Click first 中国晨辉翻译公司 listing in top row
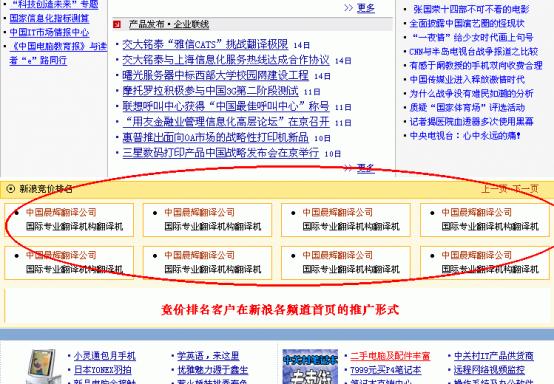Screen dimensions: 554x384 61,212
